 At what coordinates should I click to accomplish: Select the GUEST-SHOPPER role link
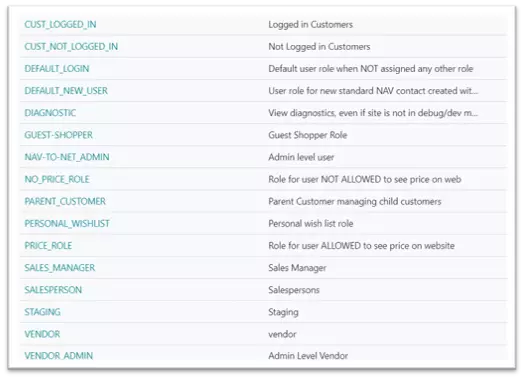click(58, 135)
